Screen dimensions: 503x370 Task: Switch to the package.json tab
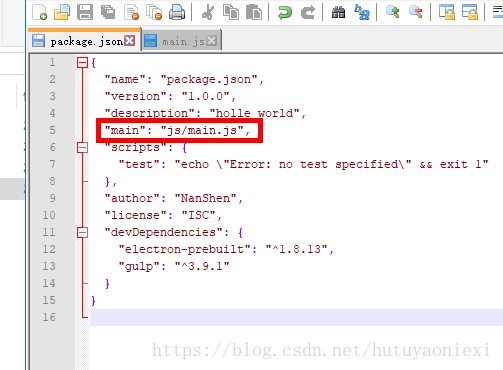click(86, 41)
